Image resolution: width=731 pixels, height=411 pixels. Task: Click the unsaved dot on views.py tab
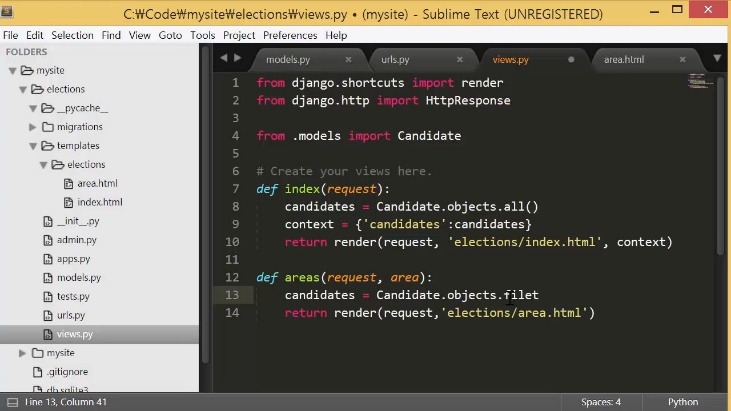tap(571, 60)
